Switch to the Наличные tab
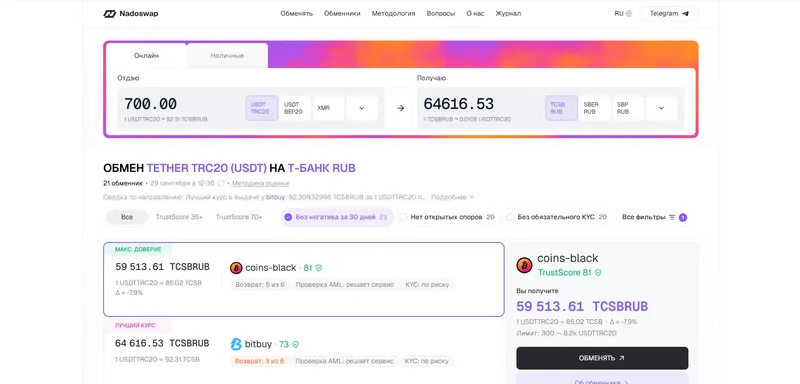The height and width of the screenshot is (384, 800). click(227, 56)
